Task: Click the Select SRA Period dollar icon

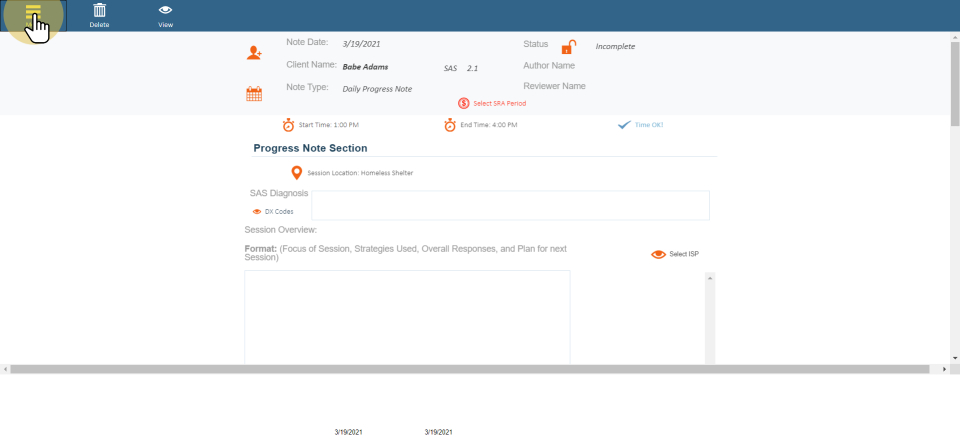Action: (x=464, y=103)
